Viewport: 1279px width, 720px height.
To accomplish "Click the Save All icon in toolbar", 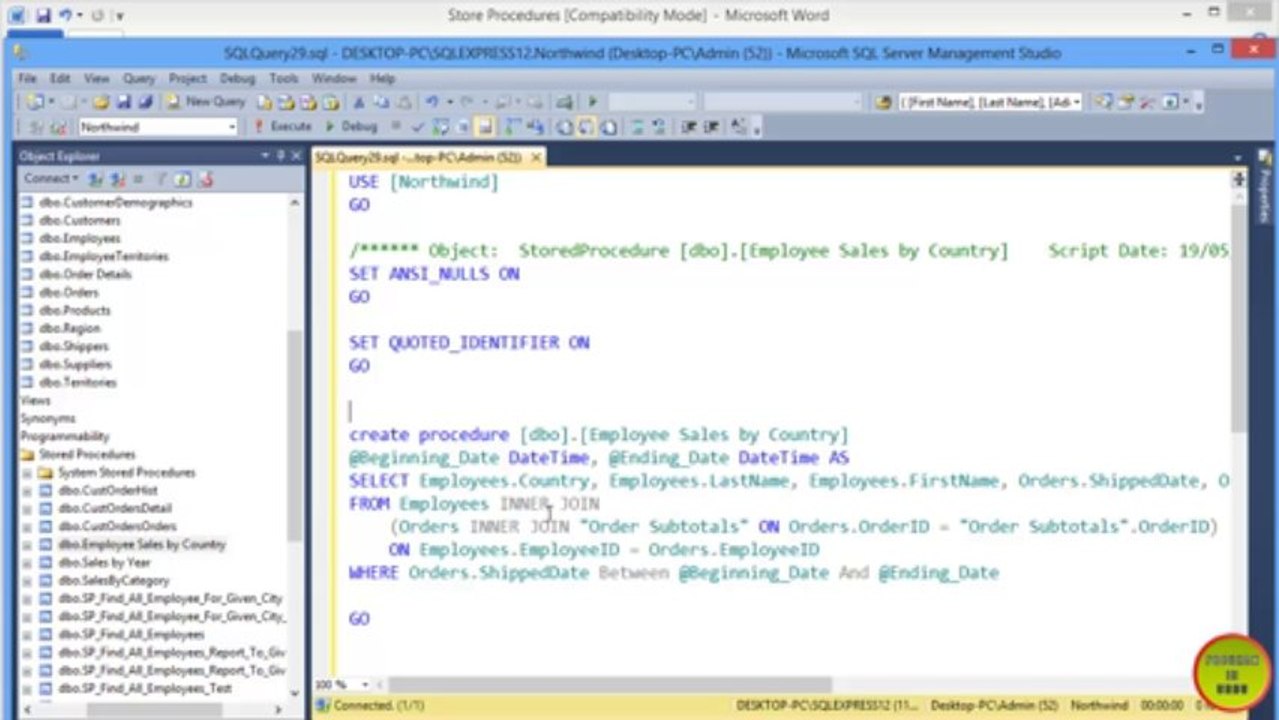I will 144,102.
